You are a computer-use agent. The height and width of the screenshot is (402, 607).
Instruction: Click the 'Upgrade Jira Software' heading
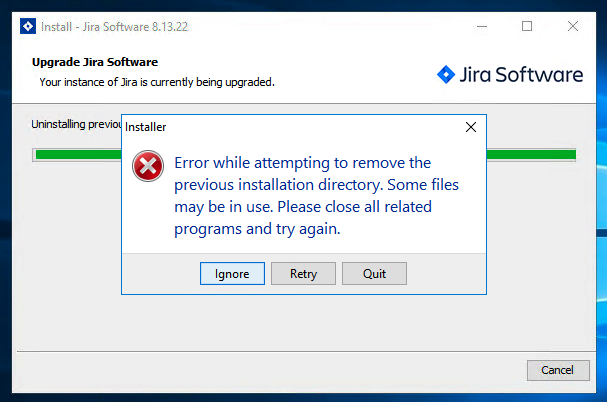(95, 62)
